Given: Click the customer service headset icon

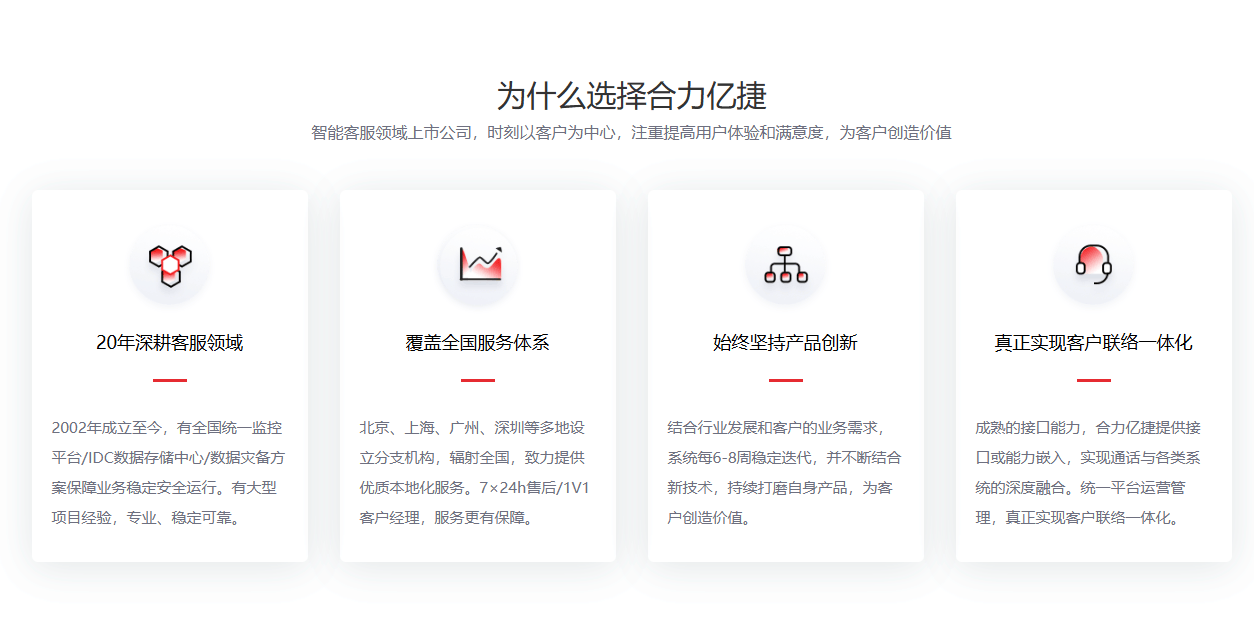Looking at the screenshot, I should (1093, 265).
